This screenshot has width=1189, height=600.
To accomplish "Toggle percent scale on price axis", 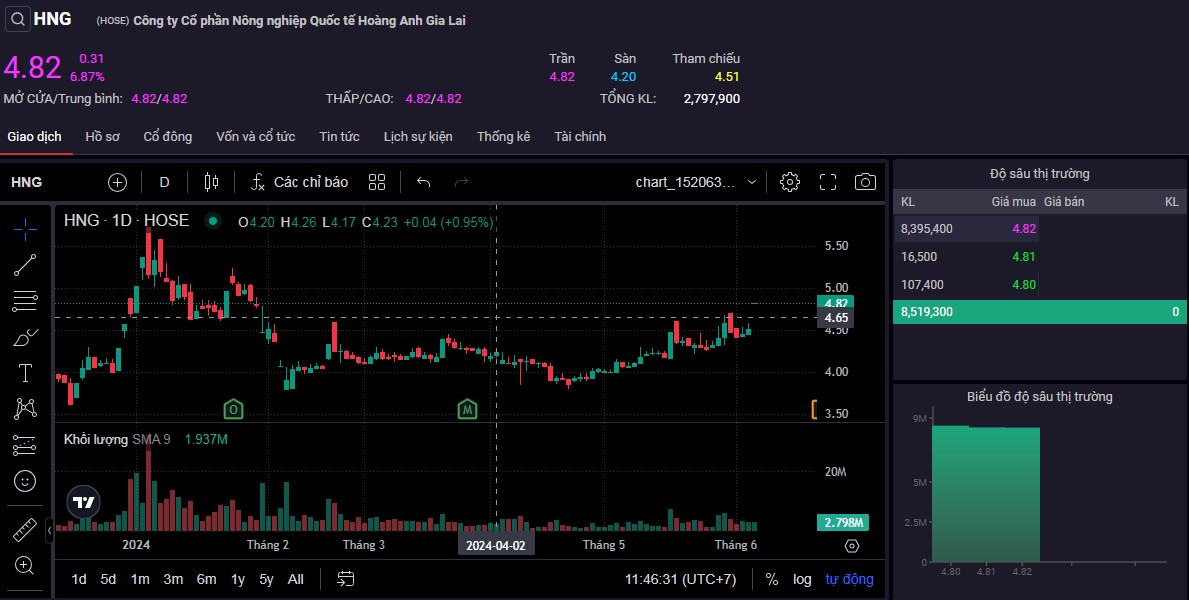I will click(772, 579).
